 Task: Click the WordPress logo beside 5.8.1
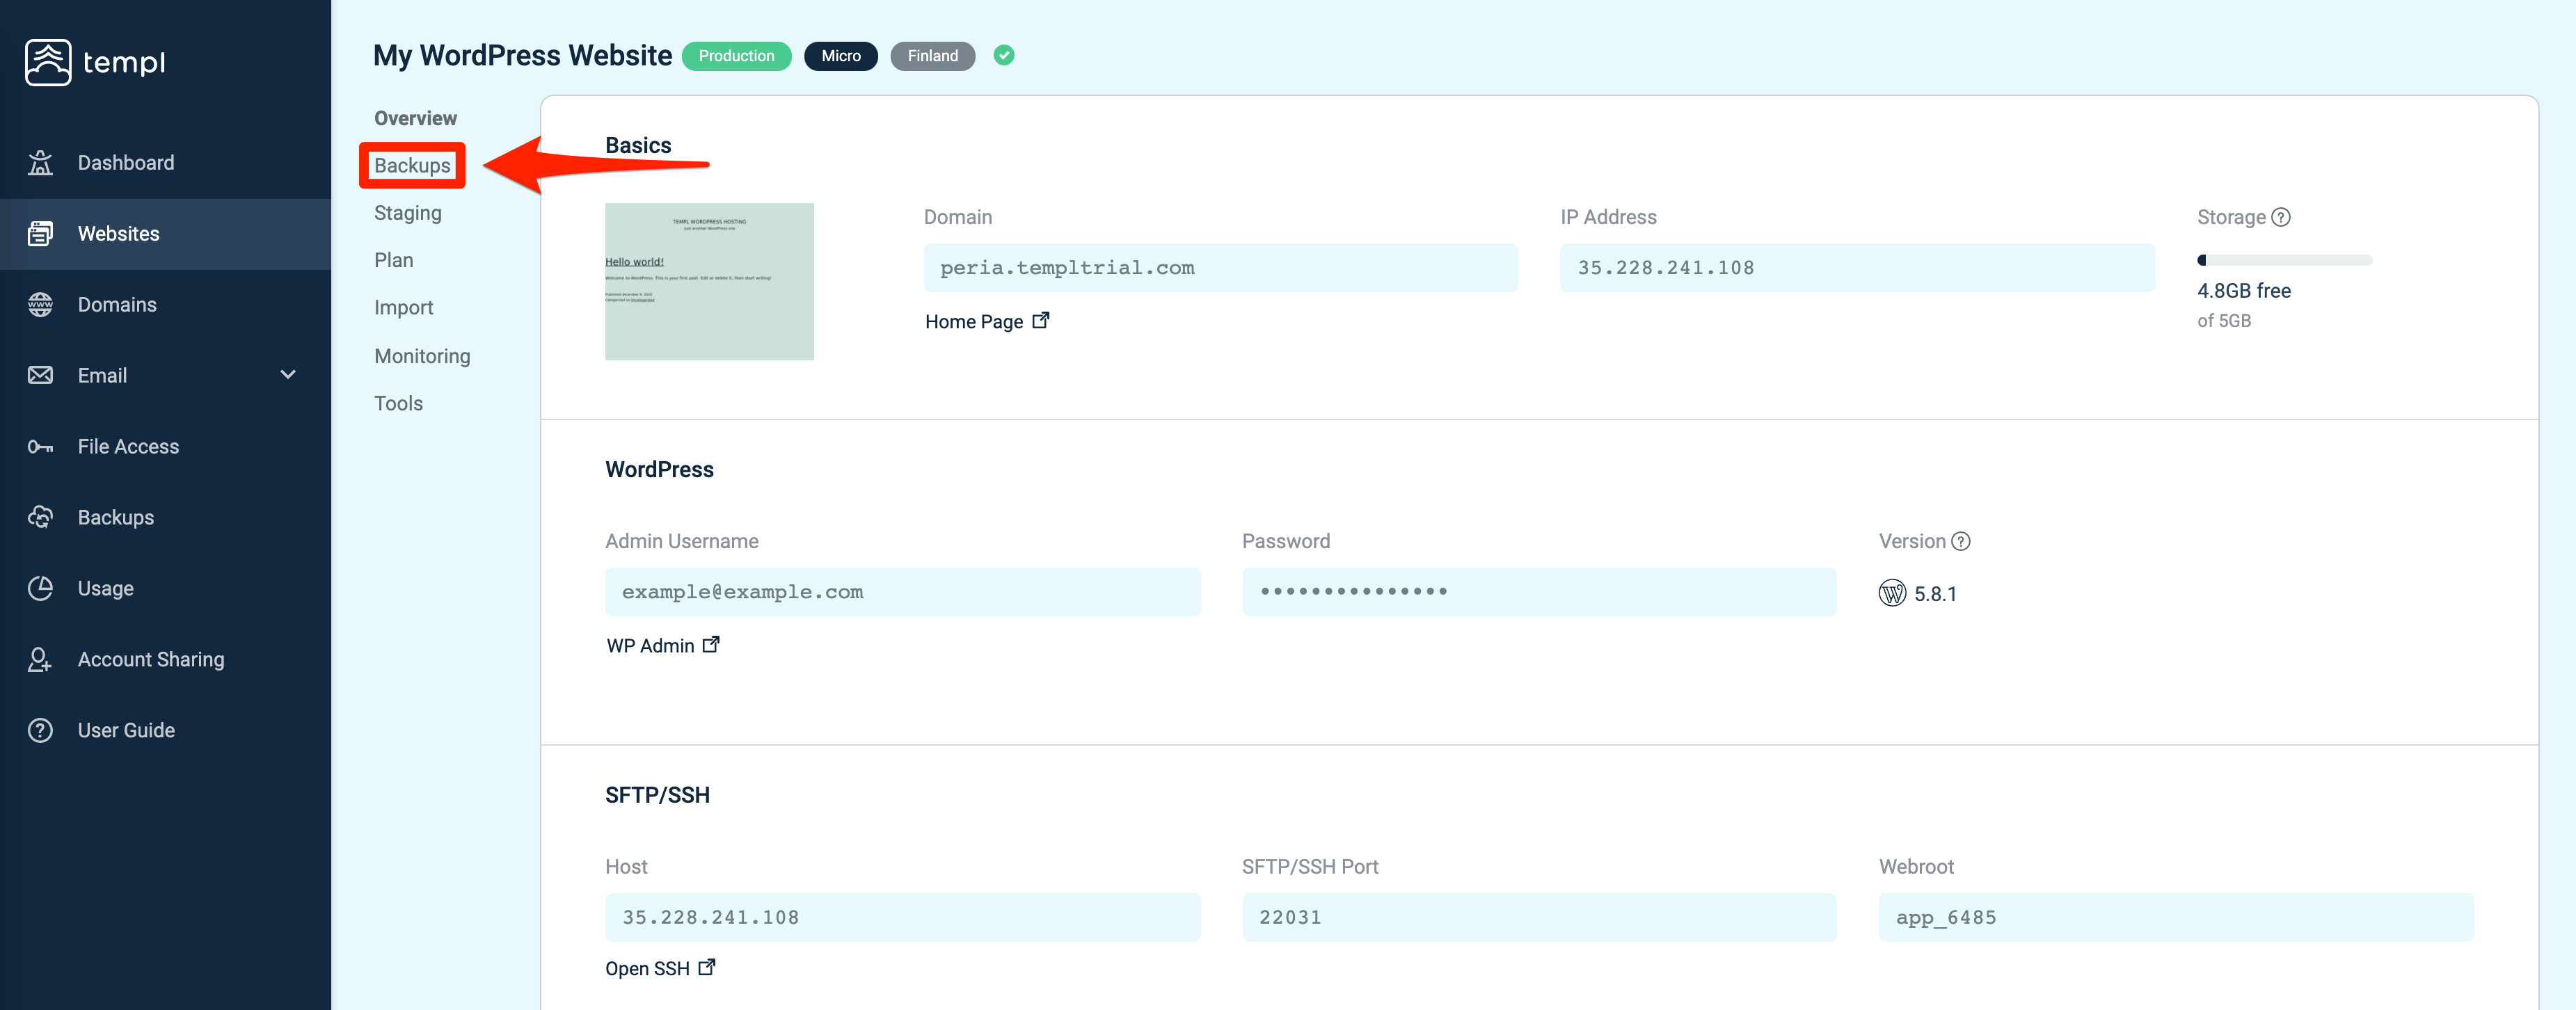pyautogui.click(x=1892, y=593)
